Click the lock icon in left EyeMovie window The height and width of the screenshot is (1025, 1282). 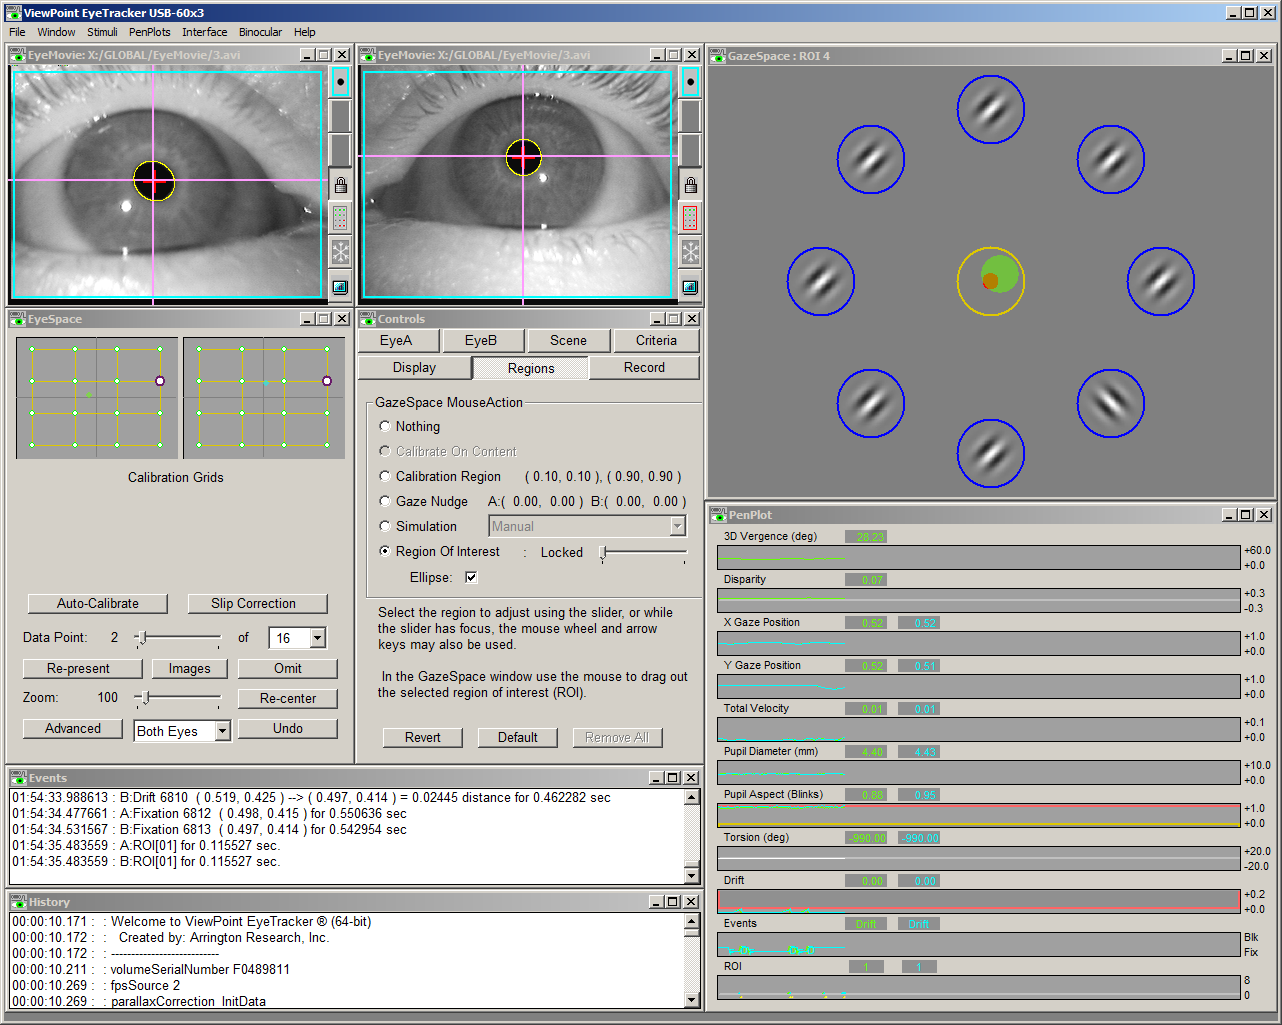(340, 186)
